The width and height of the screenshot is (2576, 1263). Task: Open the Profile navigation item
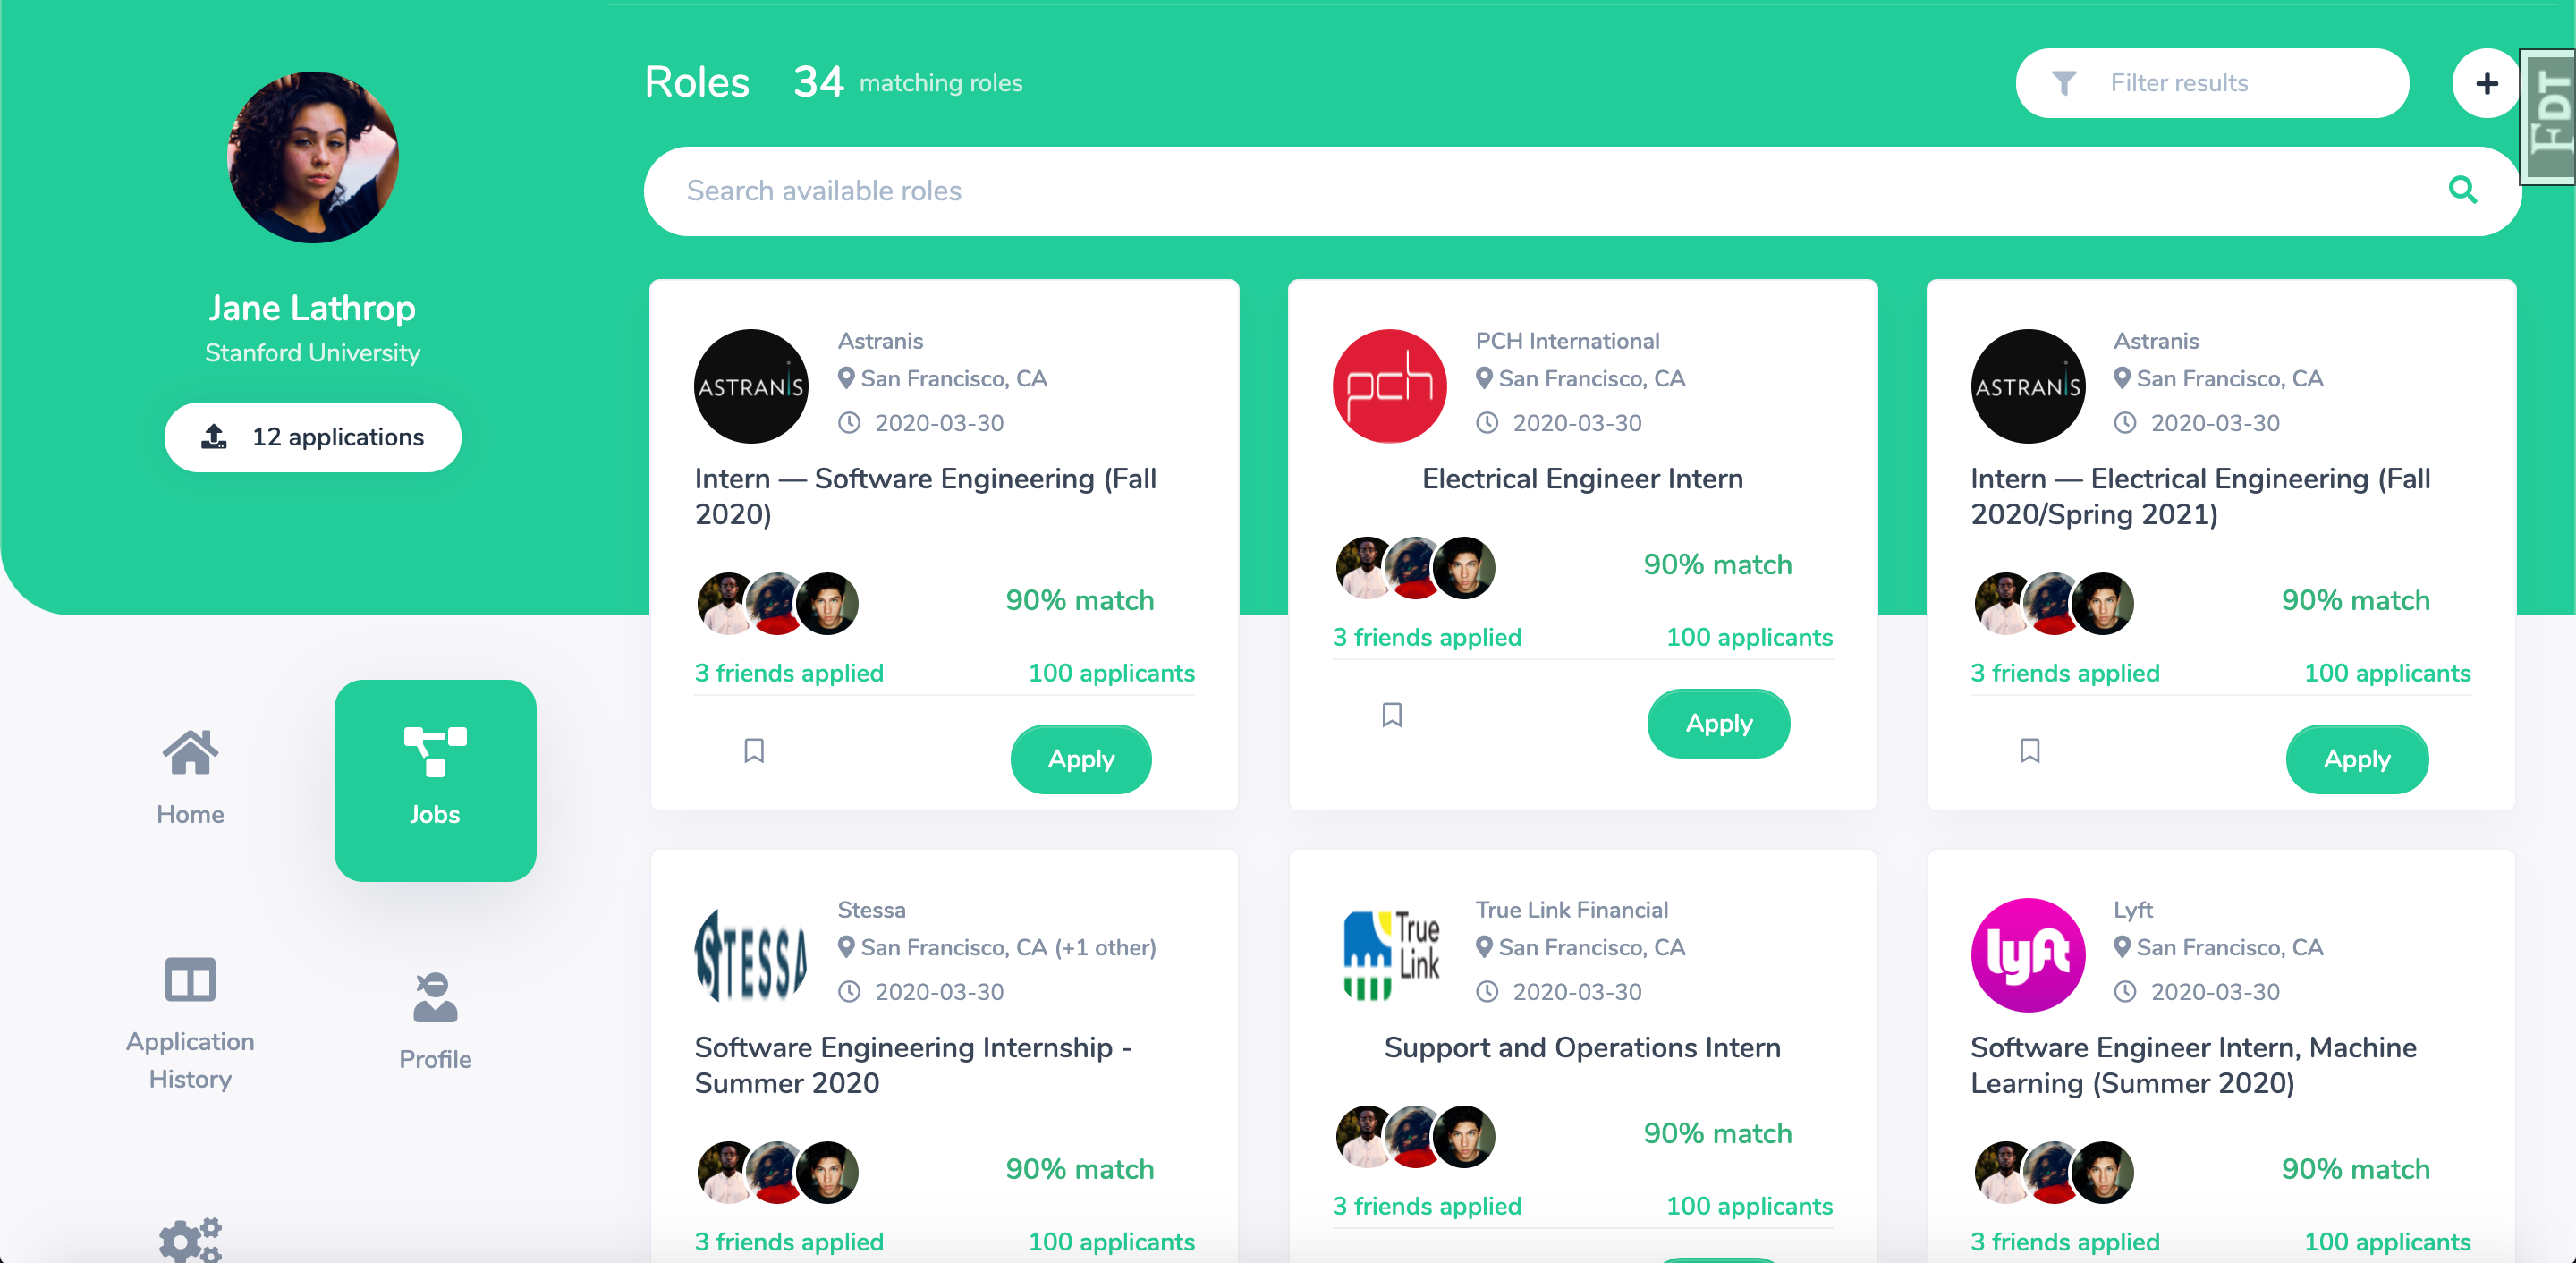[435, 1021]
